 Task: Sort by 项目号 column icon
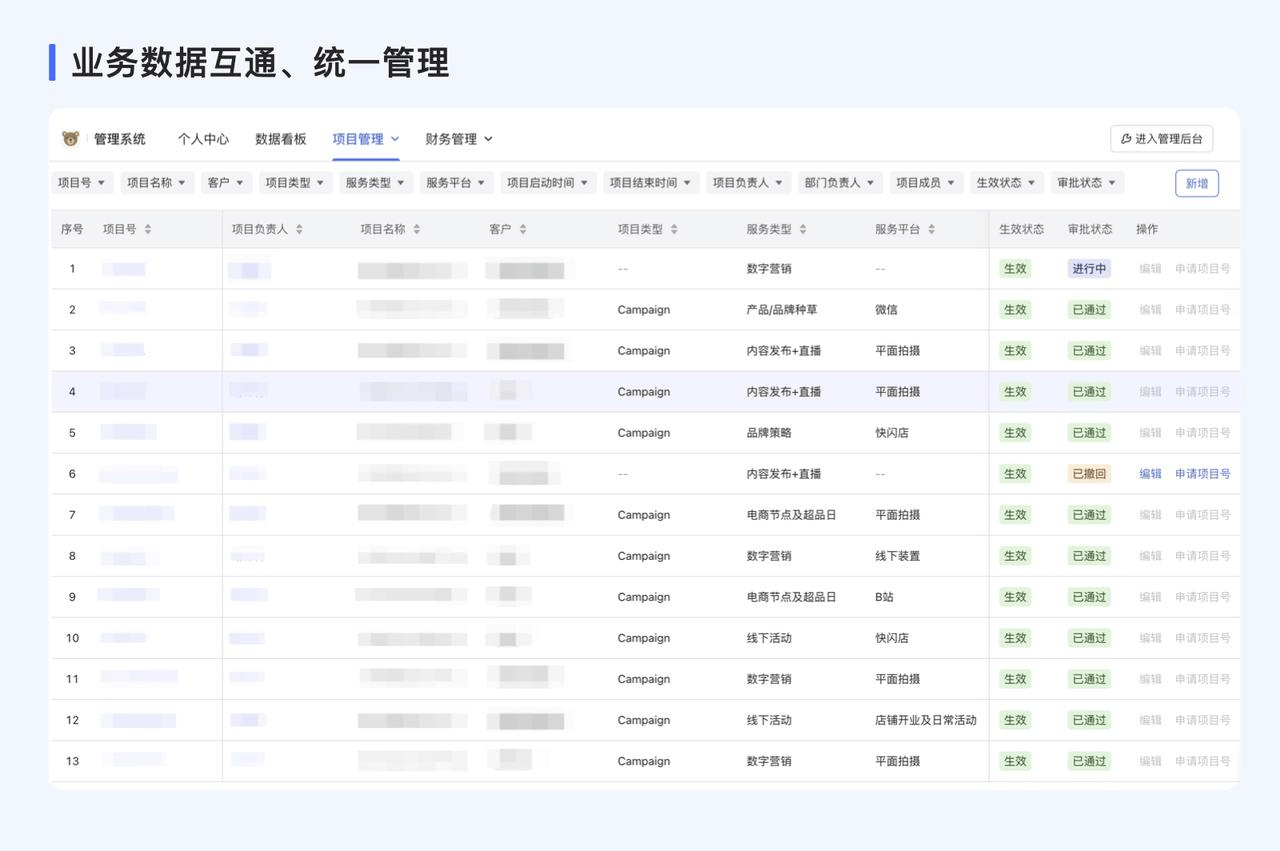pos(148,229)
